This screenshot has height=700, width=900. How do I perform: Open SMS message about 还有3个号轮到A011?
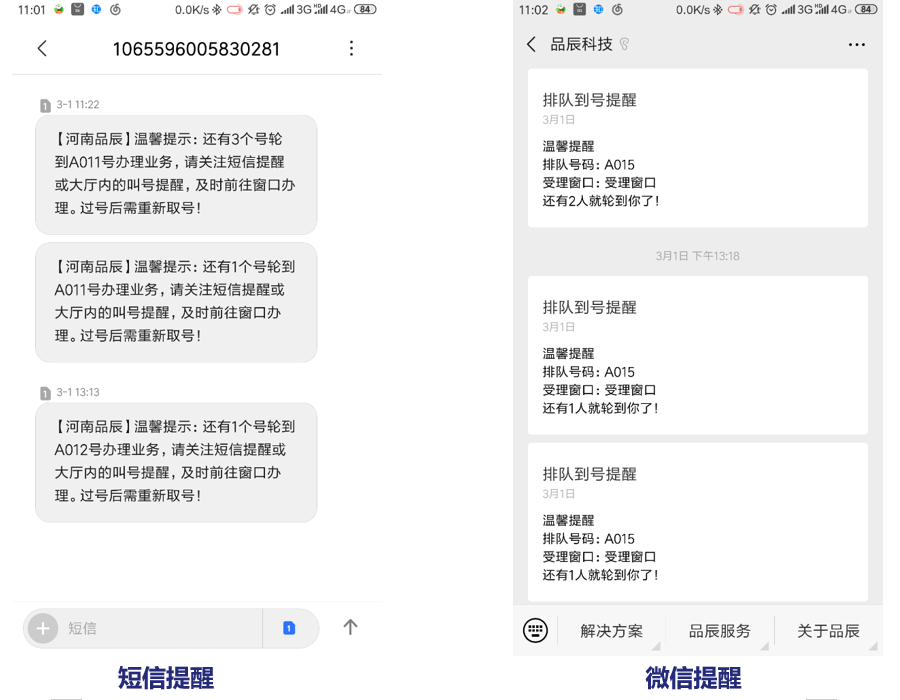(176, 174)
